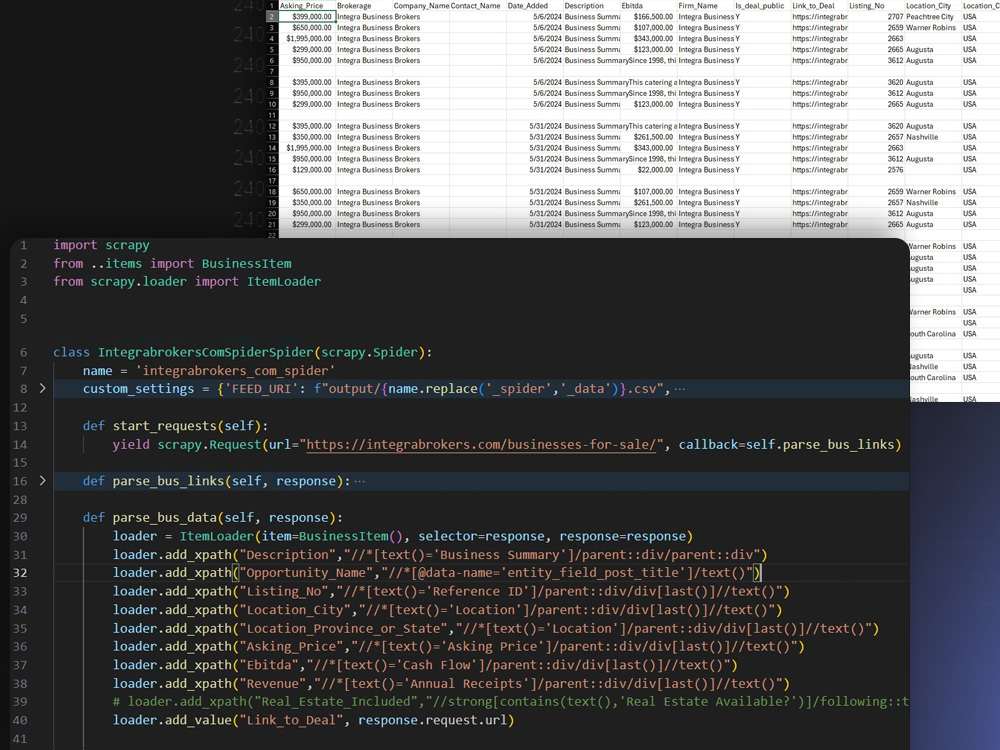Click the 'FEED_URI' key in custom_settings
Viewport: 1000px width, 750px height.
pos(261,389)
